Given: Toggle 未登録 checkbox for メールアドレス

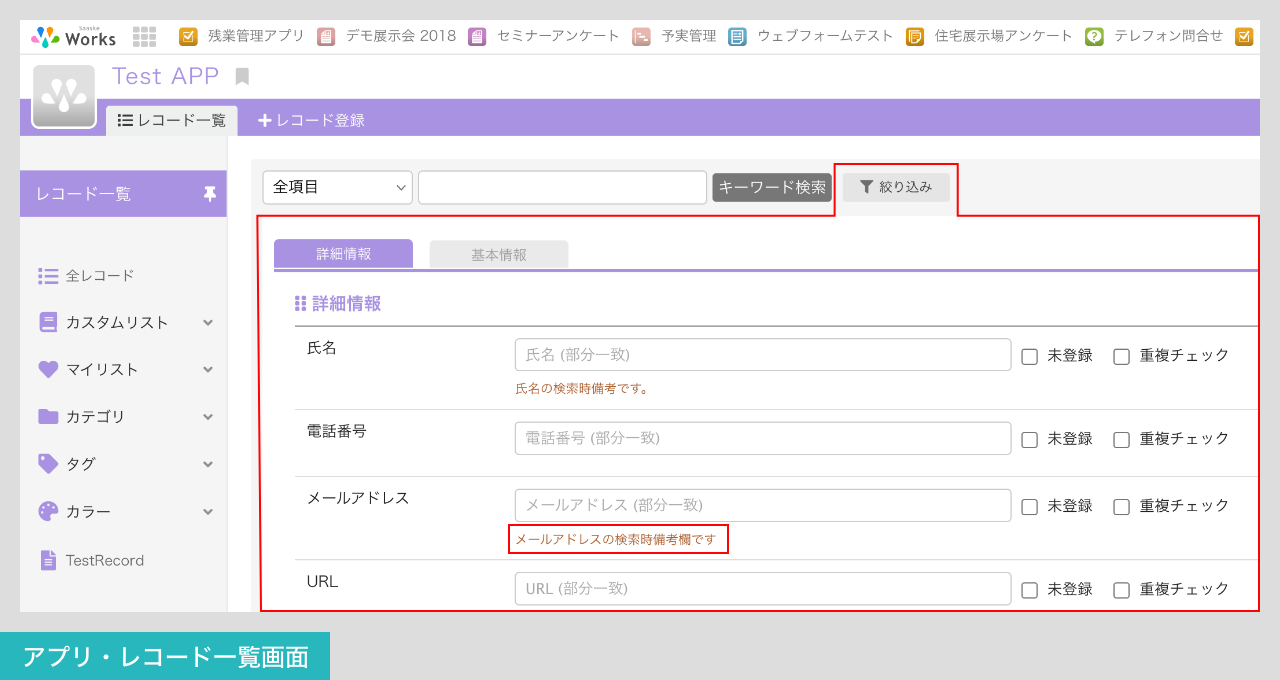Looking at the screenshot, I should point(1029,506).
